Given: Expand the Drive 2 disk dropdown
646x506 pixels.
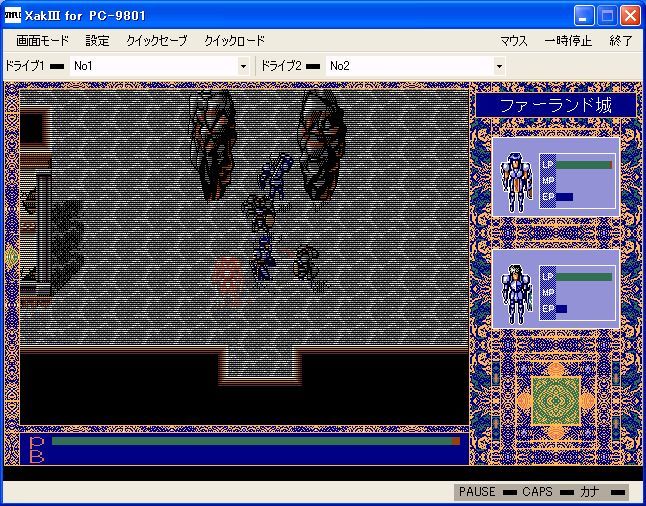Looking at the screenshot, I should click(499, 66).
